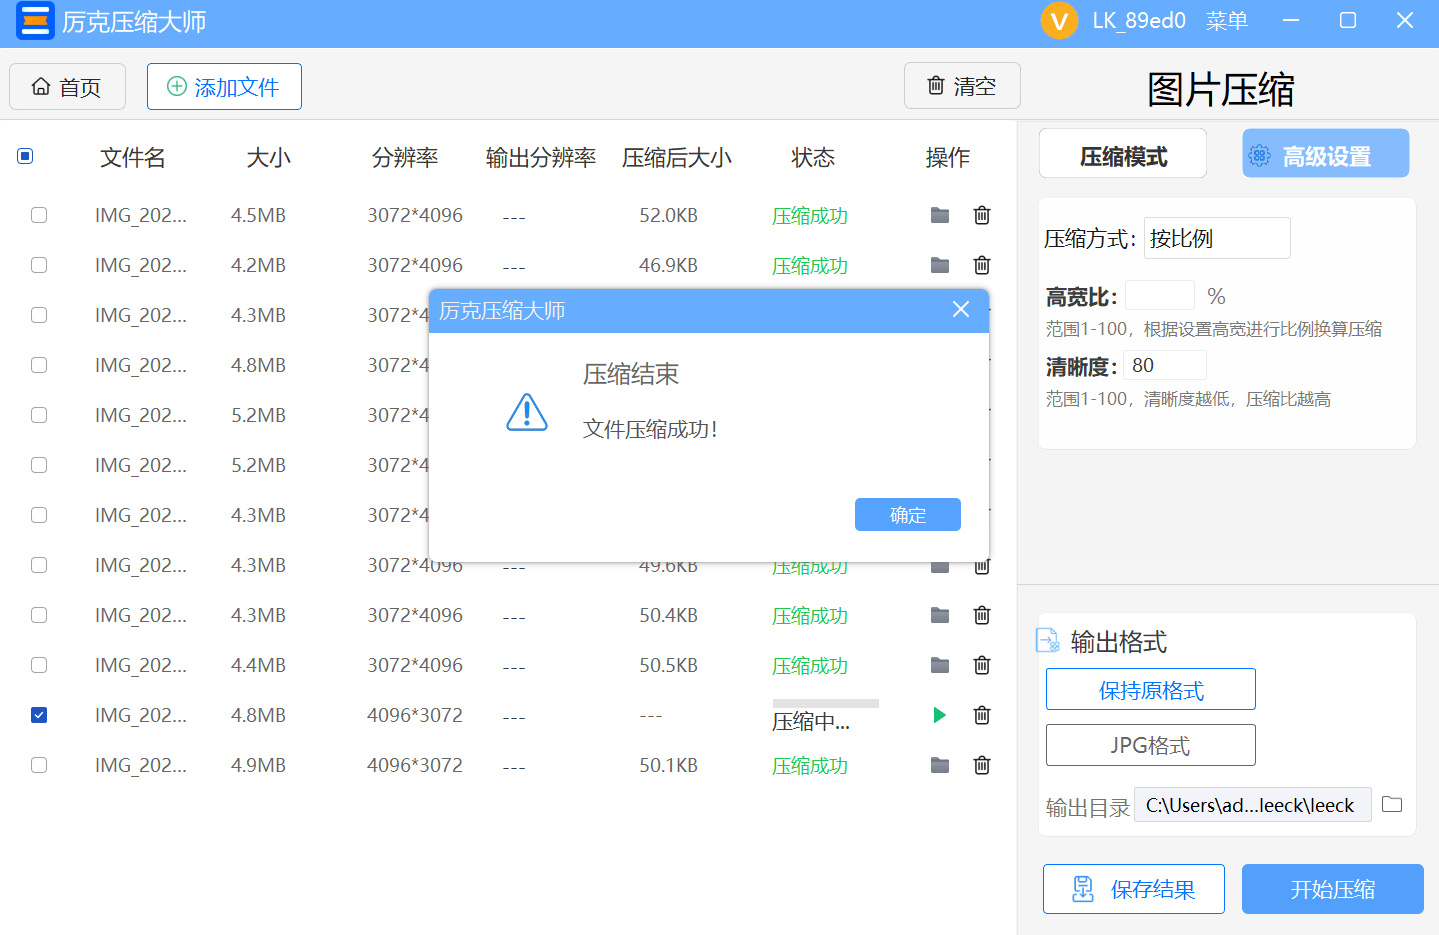Delete the row with 52.0KB result
This screenshot has width=1439, height=935.
[982, 215]
